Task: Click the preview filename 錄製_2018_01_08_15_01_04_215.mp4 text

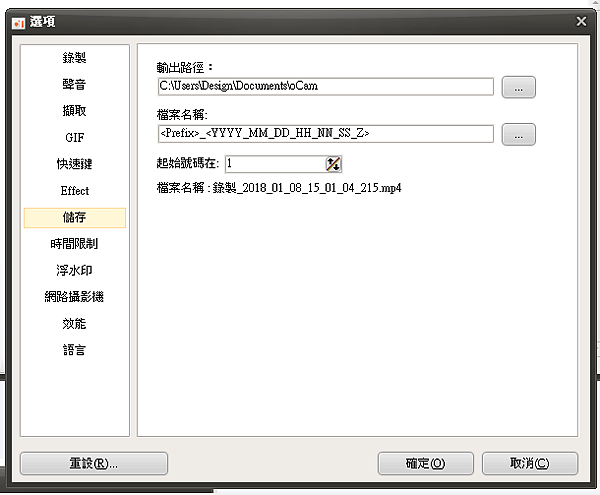Action: 307,188
